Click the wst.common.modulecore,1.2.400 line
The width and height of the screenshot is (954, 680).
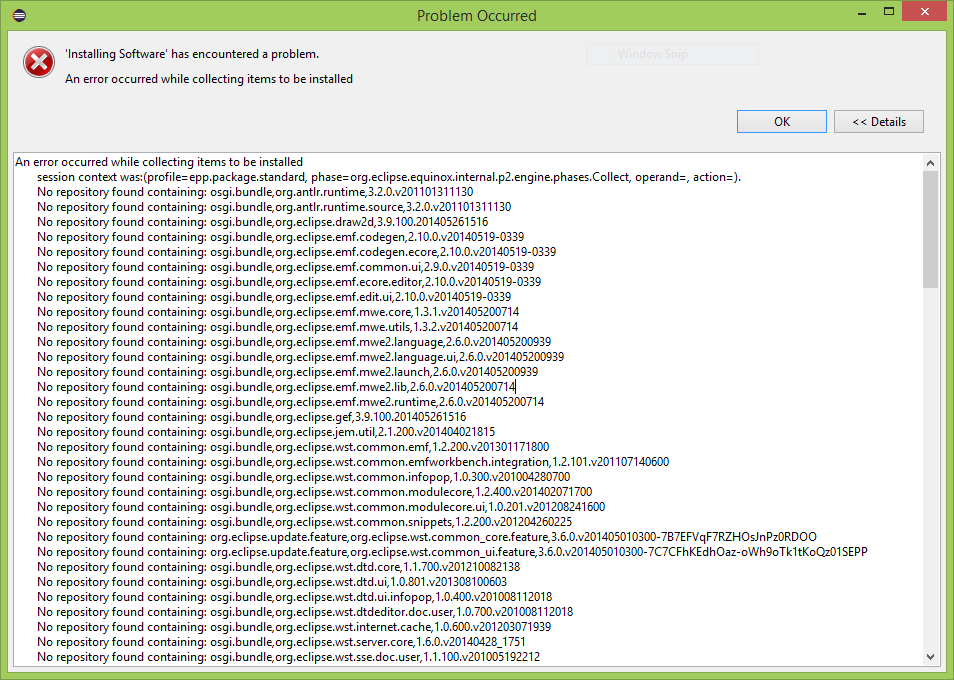315,491
